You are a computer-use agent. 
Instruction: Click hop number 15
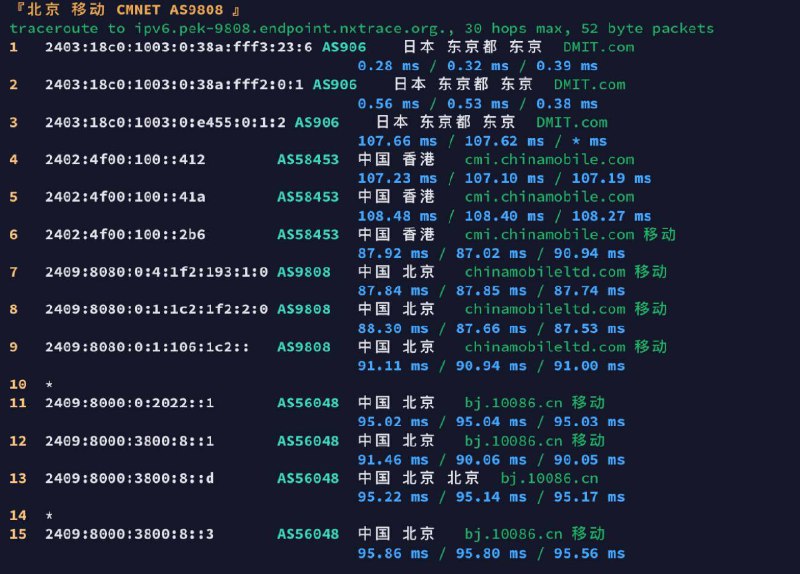coord(18,534)
